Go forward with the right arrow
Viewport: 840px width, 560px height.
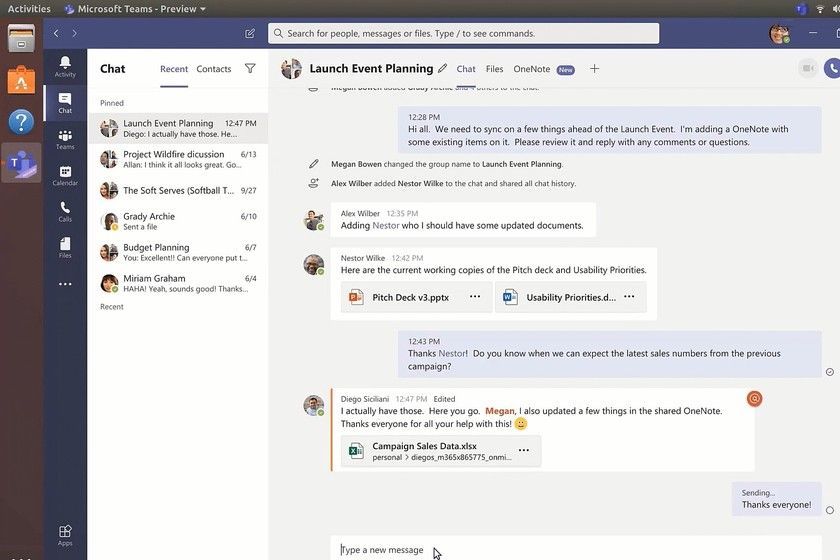click(74, 33)
